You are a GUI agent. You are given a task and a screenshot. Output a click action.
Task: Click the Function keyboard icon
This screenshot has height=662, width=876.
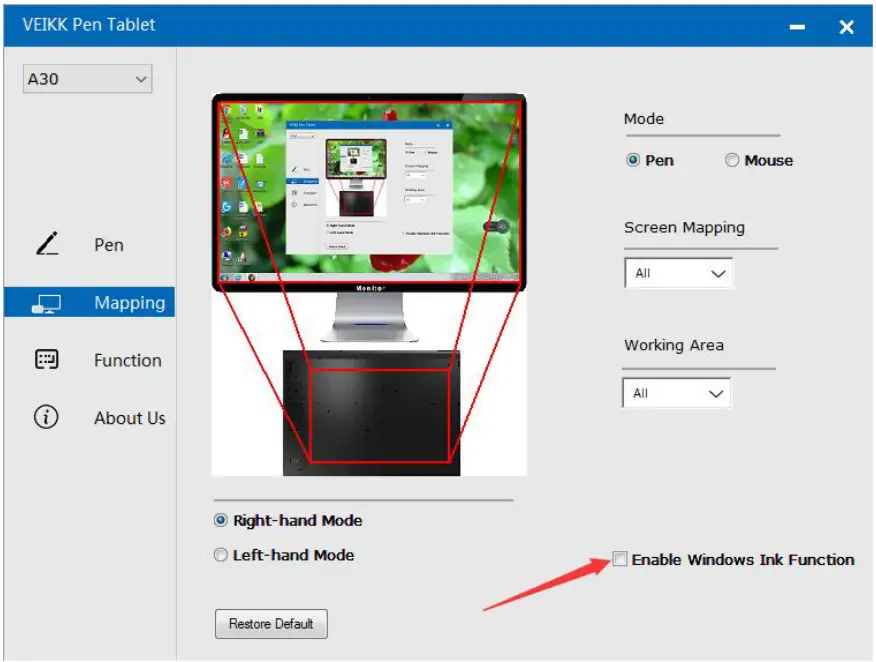(46, 359)
